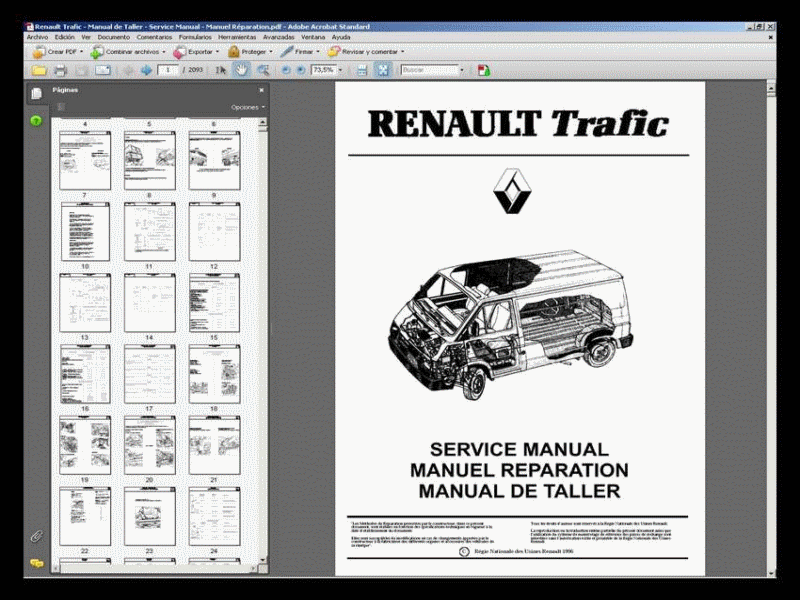The width and height of the screenshot is (800, 600).
Task: Select the Marquee Zoom tool
Action: click(x=263, y=70)
